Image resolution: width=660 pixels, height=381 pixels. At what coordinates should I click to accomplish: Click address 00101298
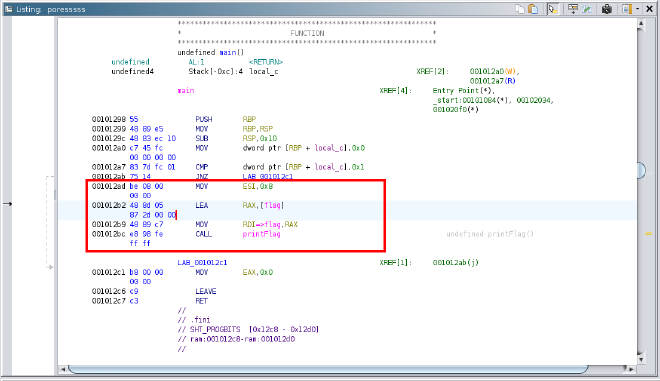(x=109, y=119)
